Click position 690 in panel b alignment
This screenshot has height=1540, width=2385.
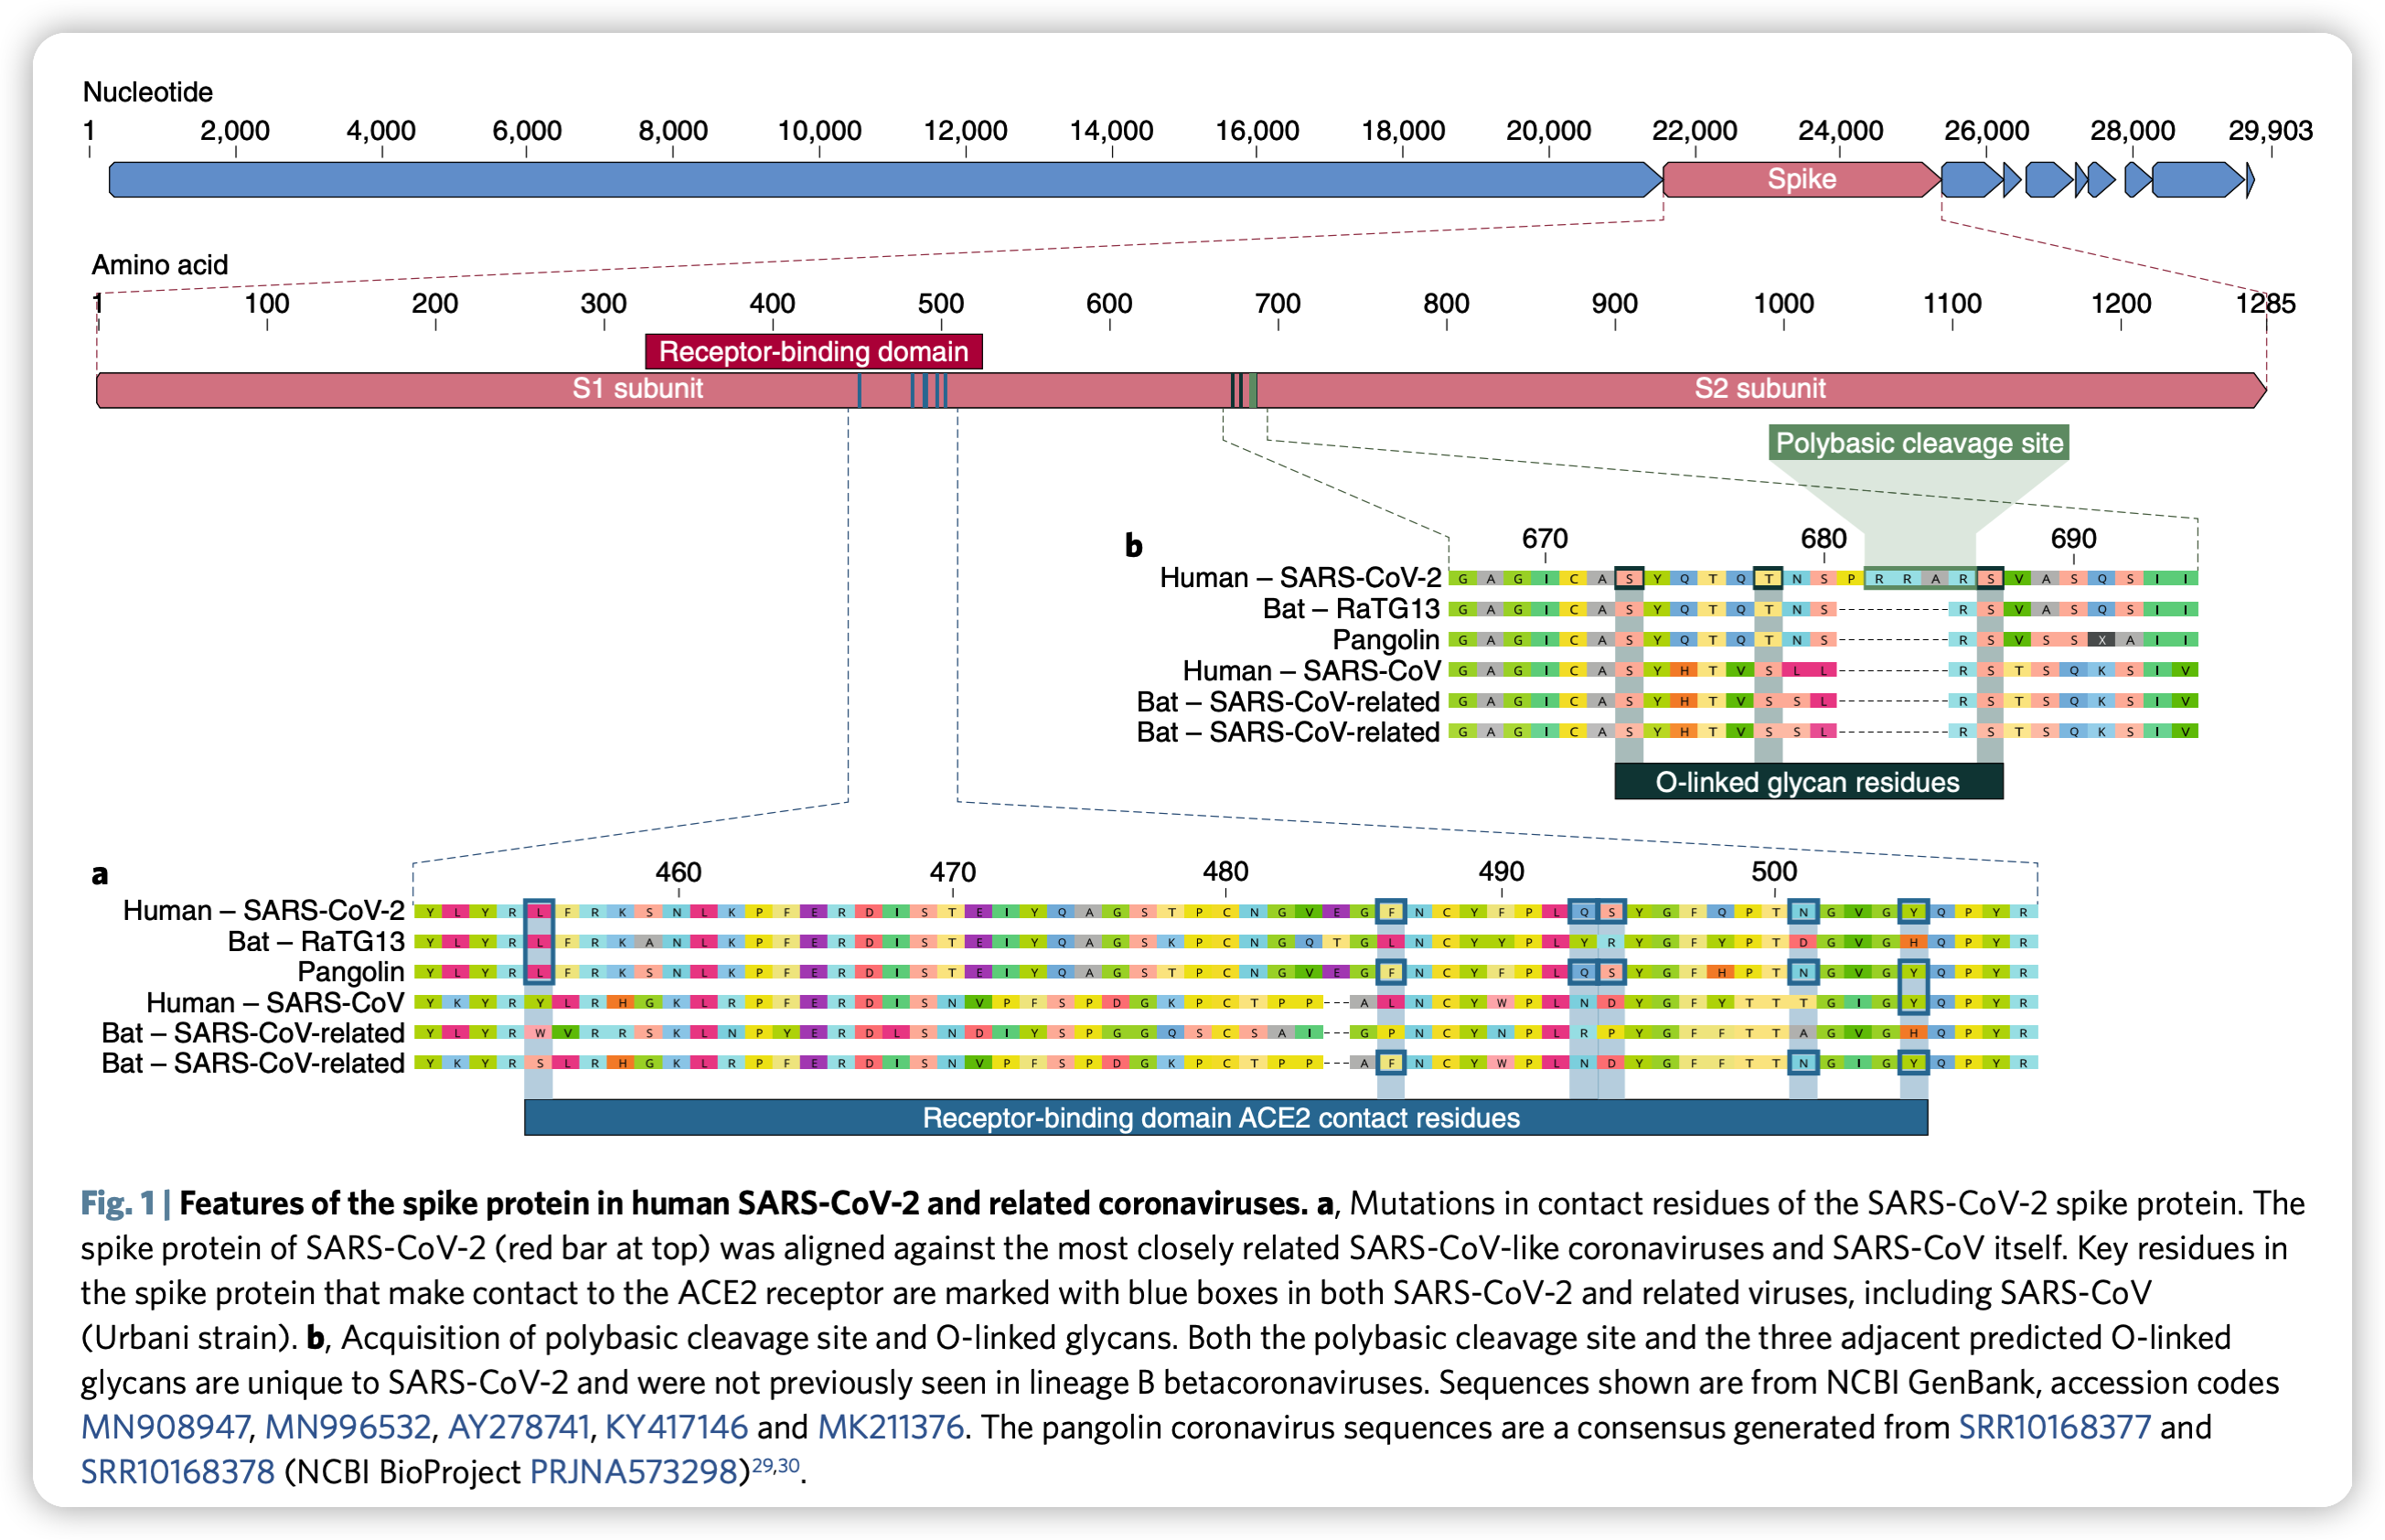click(x=2073, y=539)
